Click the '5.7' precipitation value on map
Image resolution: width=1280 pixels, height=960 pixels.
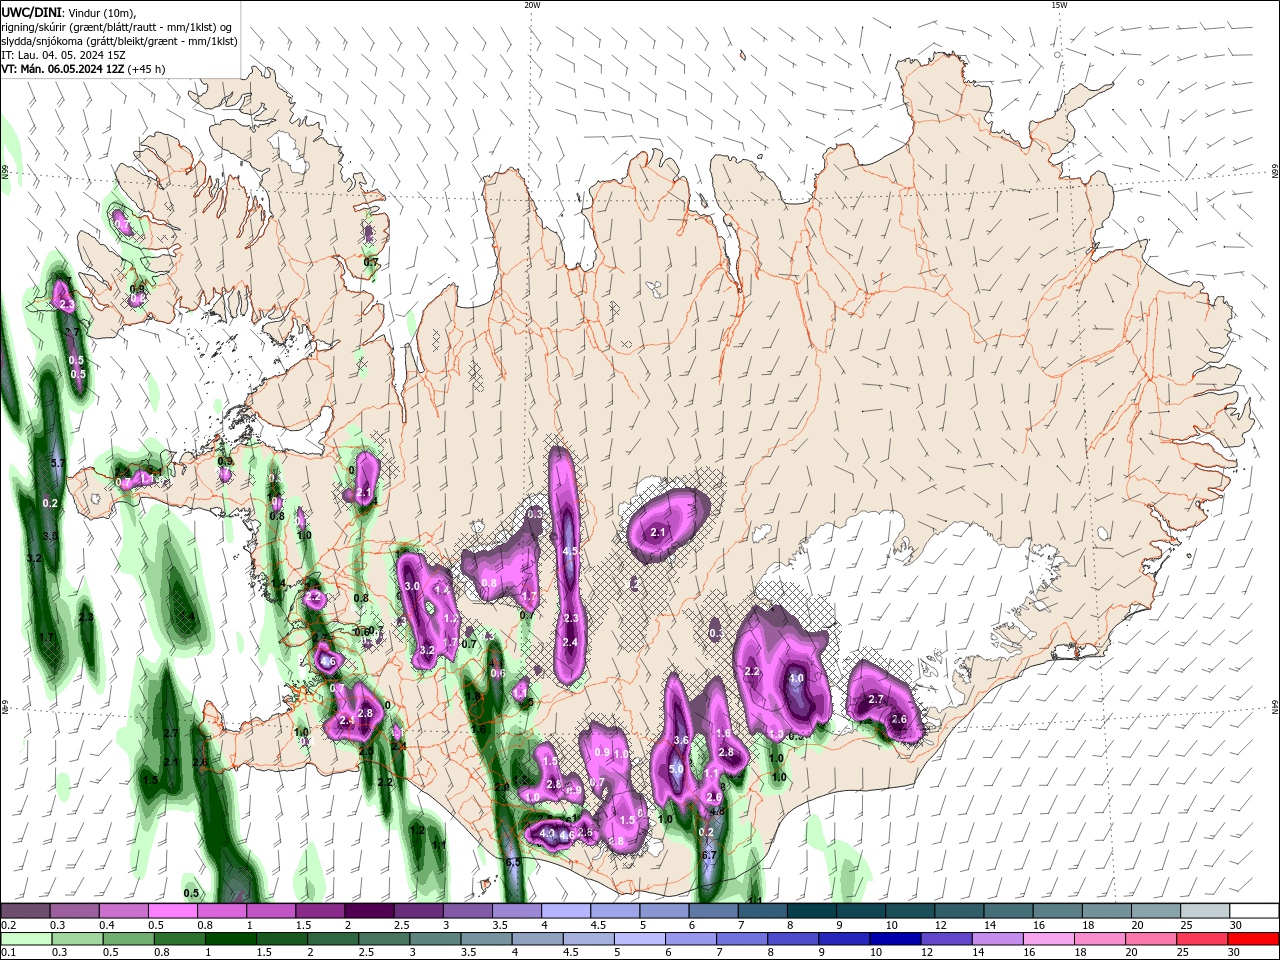click(57, 463)
